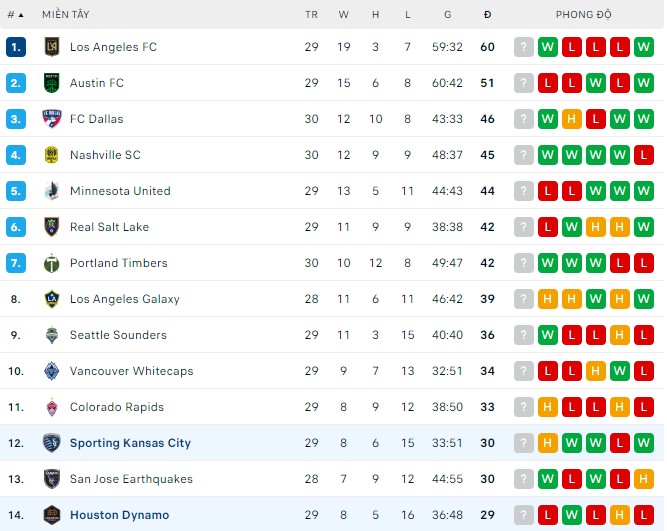Click the San Jose Earthquakes team name
Screen dimensions: 667x531
pyautogui.click(x=131, y=479)
